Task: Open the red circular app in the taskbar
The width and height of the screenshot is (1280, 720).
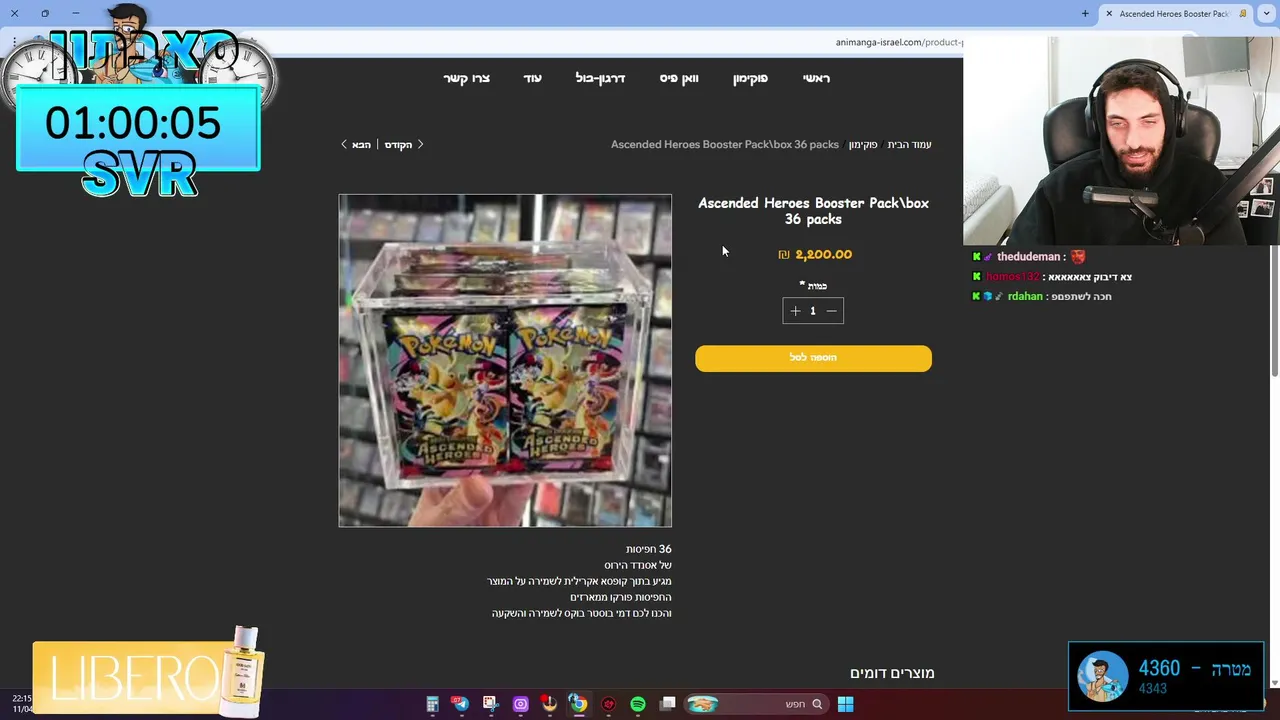Action: coord(608,704)
